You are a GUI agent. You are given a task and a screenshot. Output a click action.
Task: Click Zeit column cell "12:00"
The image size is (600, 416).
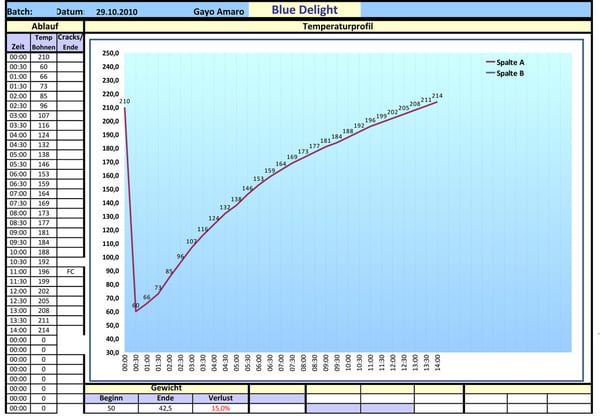(18, 291)
